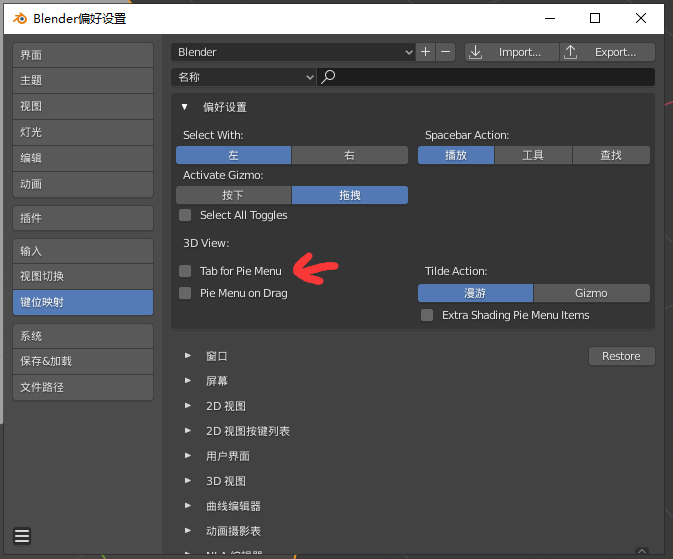
Task: Maximize the Blender preferences window
Action: click(595, 18)
